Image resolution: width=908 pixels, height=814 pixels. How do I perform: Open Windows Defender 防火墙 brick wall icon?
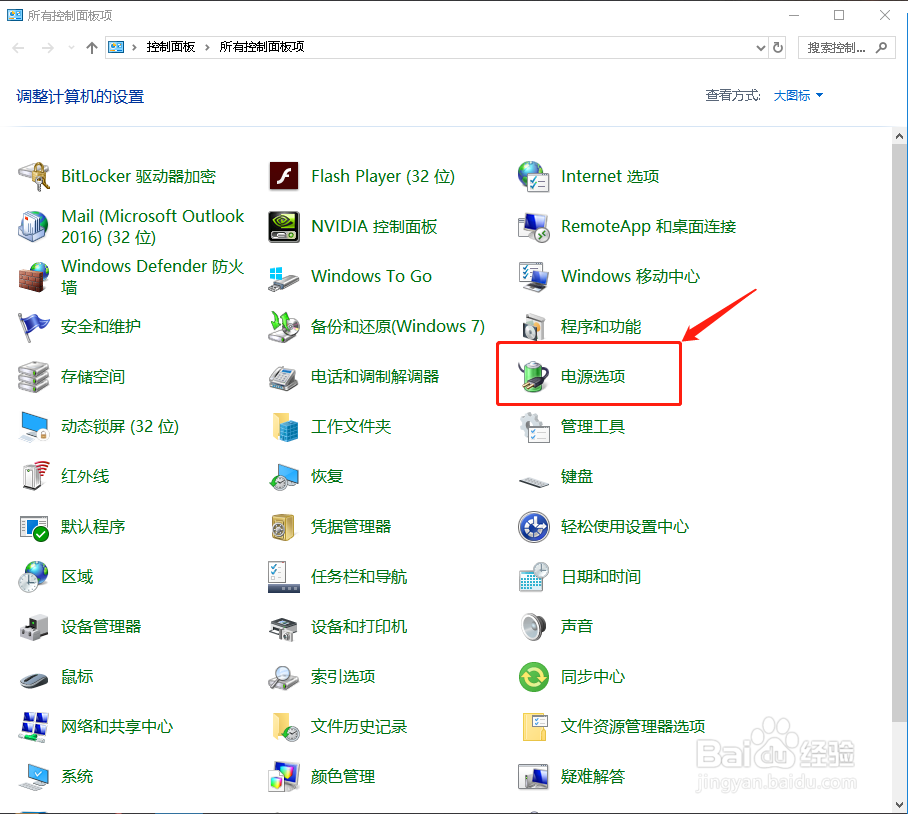pyautogui.click(x=34, y=277)
